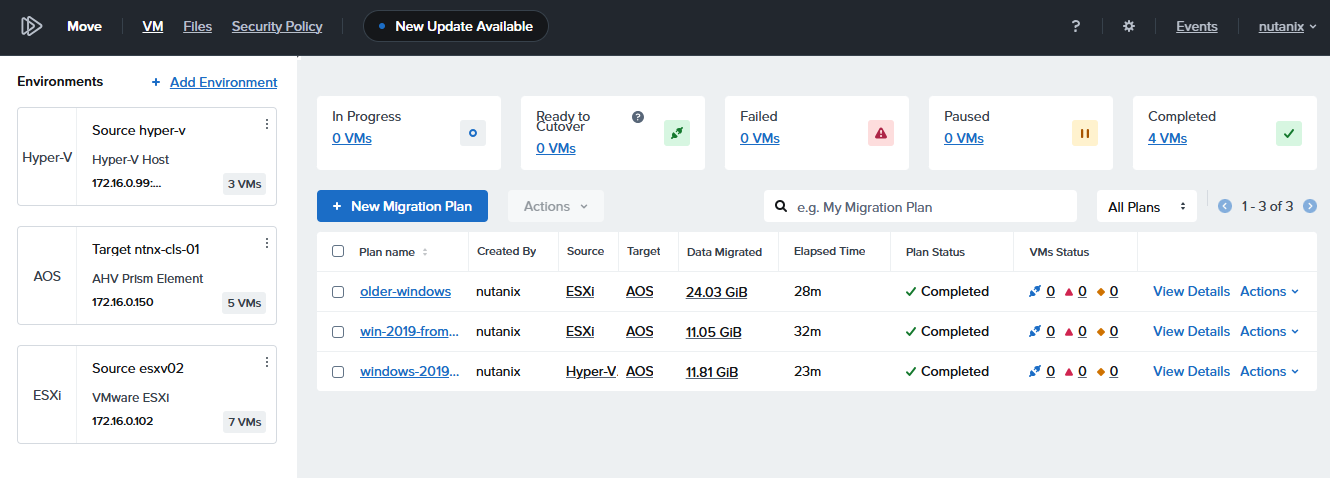The width and height of the screenshot is (1330, 478).
Task: Open the Target ntnx-cls-01 options menu
Action: click(x=266, y=243)
